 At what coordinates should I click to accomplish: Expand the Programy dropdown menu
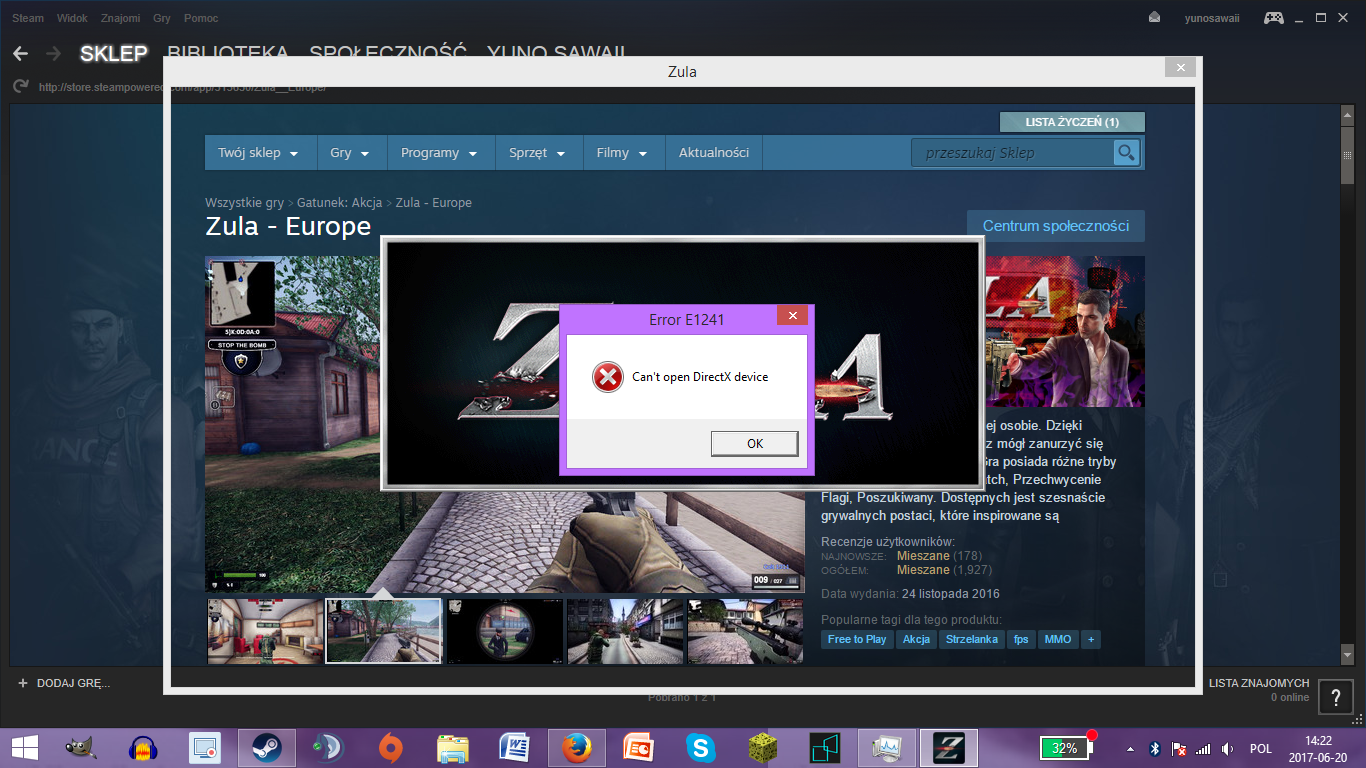(439, 153)
